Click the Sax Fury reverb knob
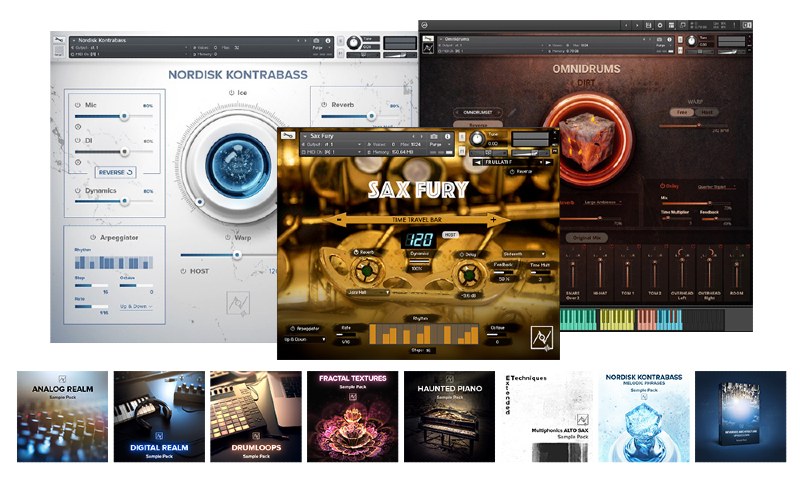The height and width of the screenshot is (480, 800). (366, 271)
